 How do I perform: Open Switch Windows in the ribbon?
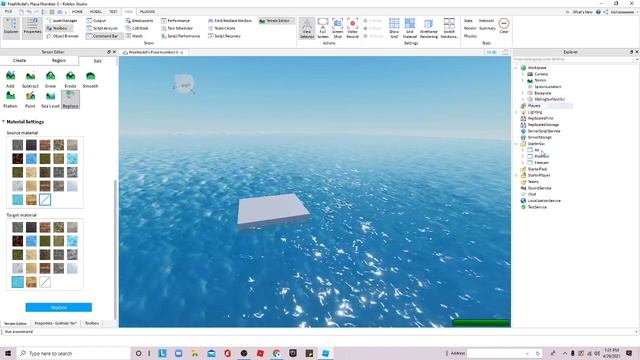point(449,28)
